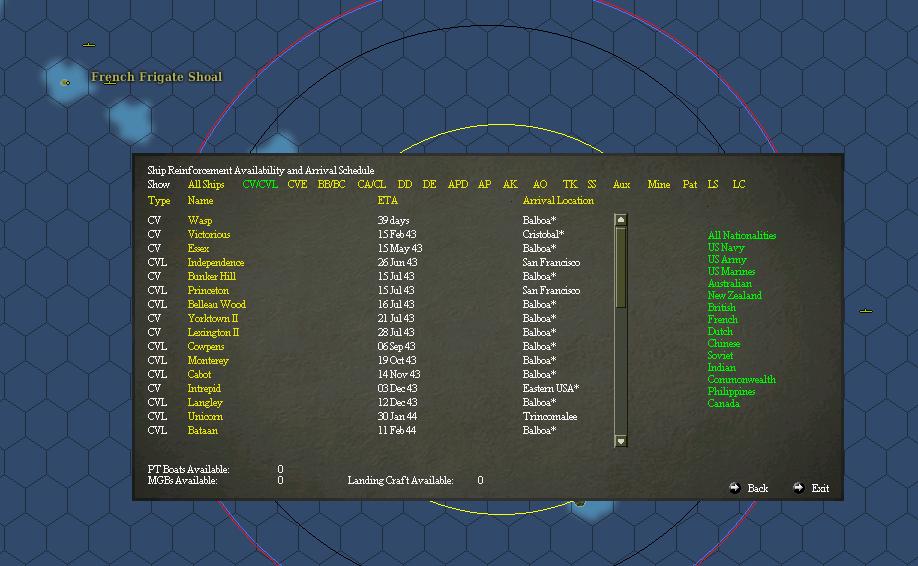Open ship Independence in the list
Screen dimensions: 918x566
[x=216, y=263]
